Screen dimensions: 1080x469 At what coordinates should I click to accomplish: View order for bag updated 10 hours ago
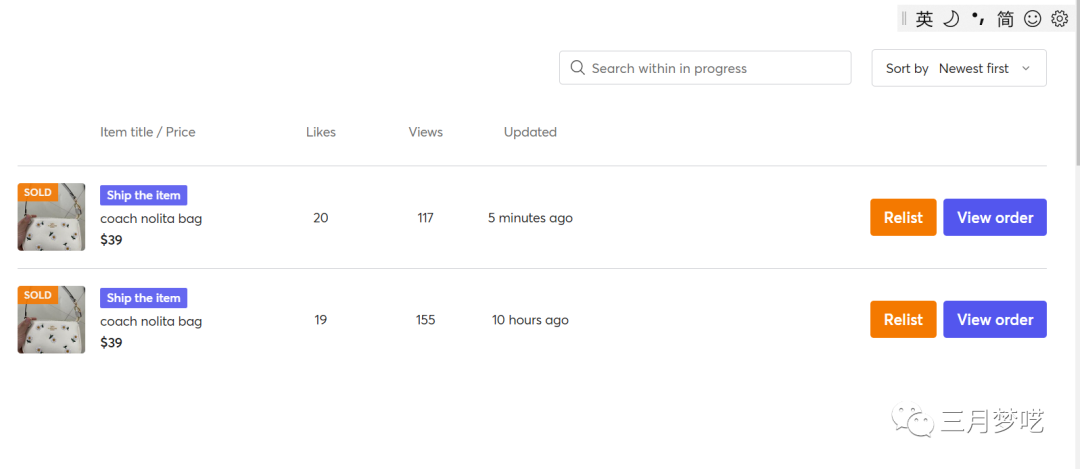point(994,320)
